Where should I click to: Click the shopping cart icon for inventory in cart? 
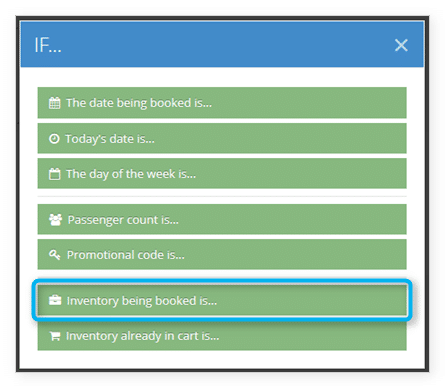[55, 336]
